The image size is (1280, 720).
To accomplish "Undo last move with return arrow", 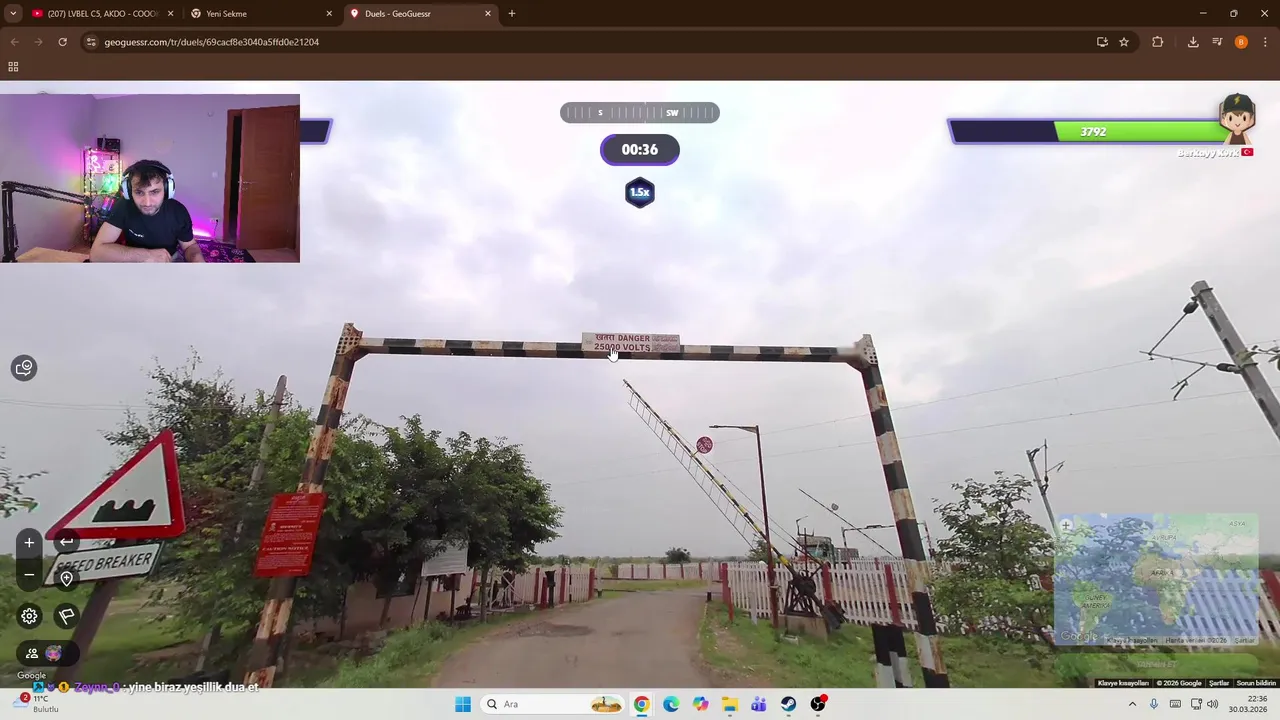I will (x=66, y=542).
